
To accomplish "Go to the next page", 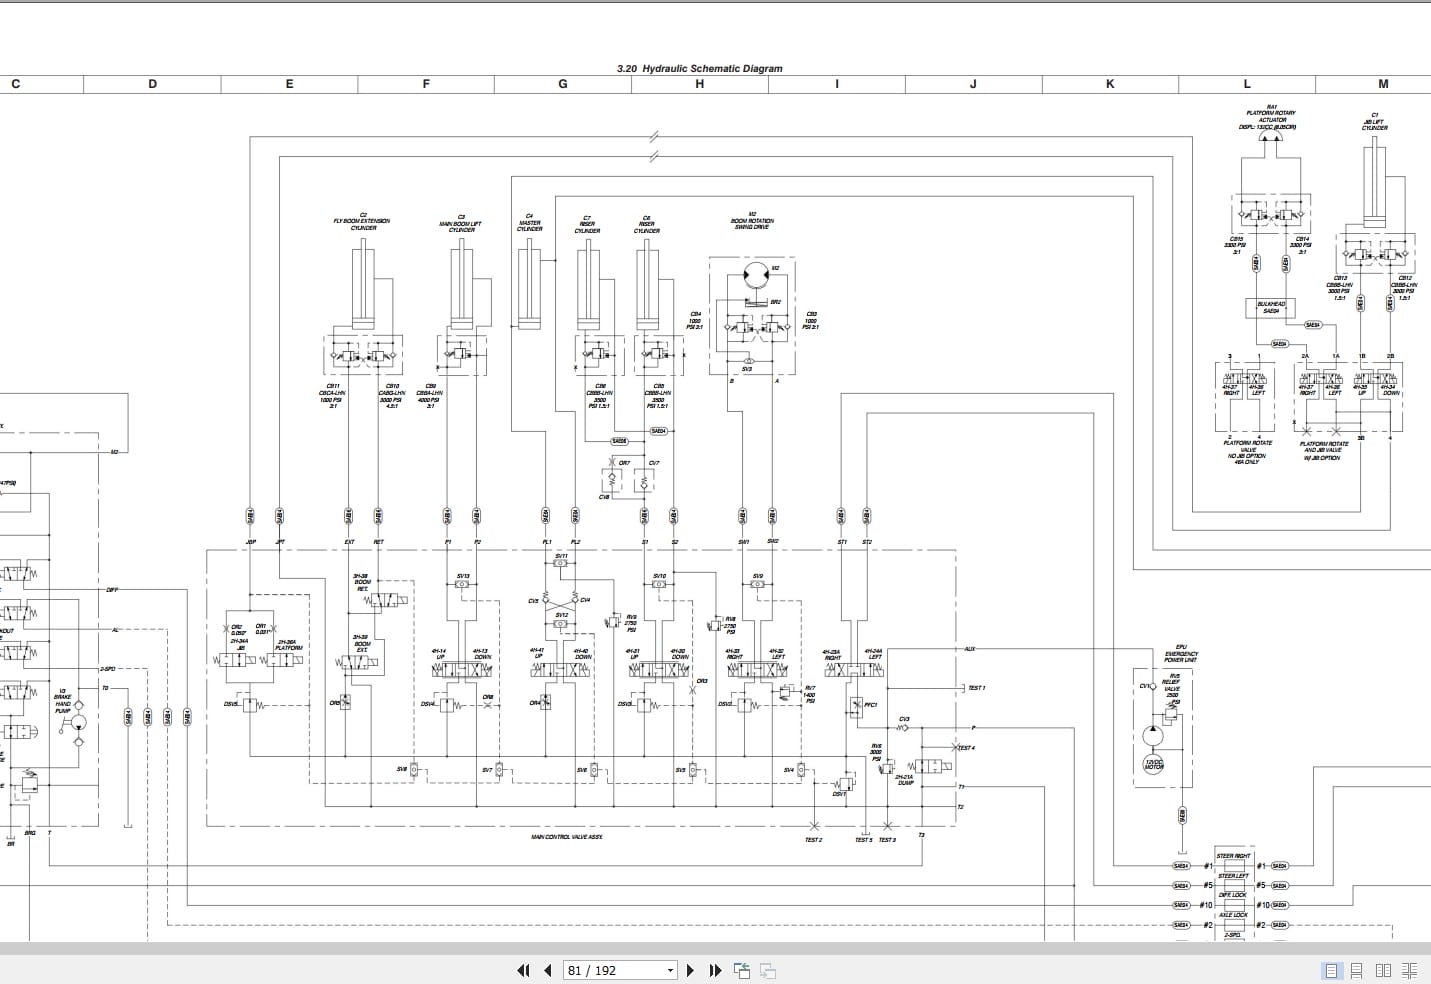I will point(690,970).
